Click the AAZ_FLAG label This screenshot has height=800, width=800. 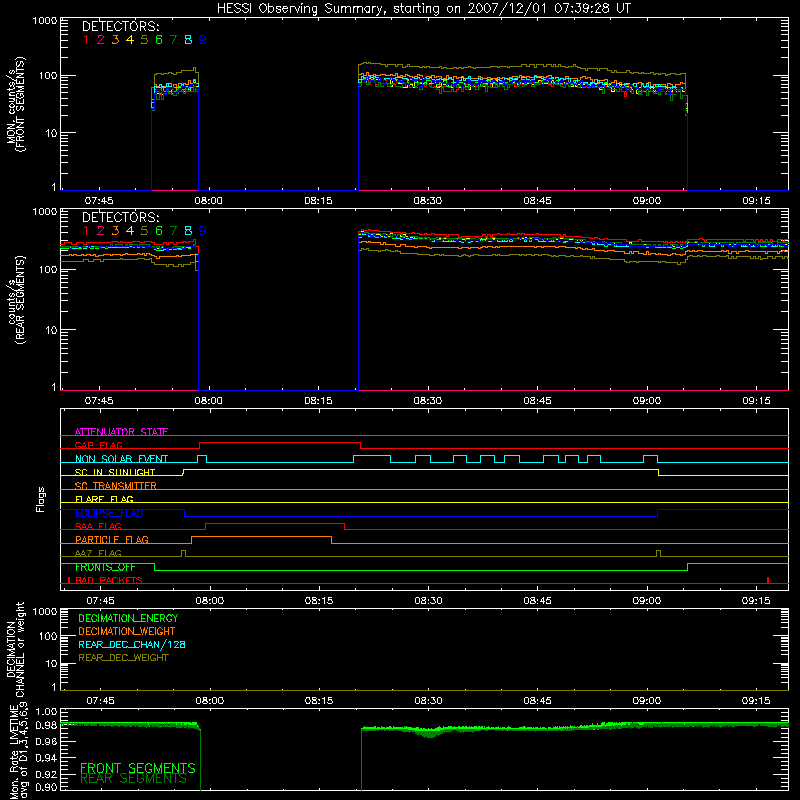pyautogui.click(x=98, y=553)
